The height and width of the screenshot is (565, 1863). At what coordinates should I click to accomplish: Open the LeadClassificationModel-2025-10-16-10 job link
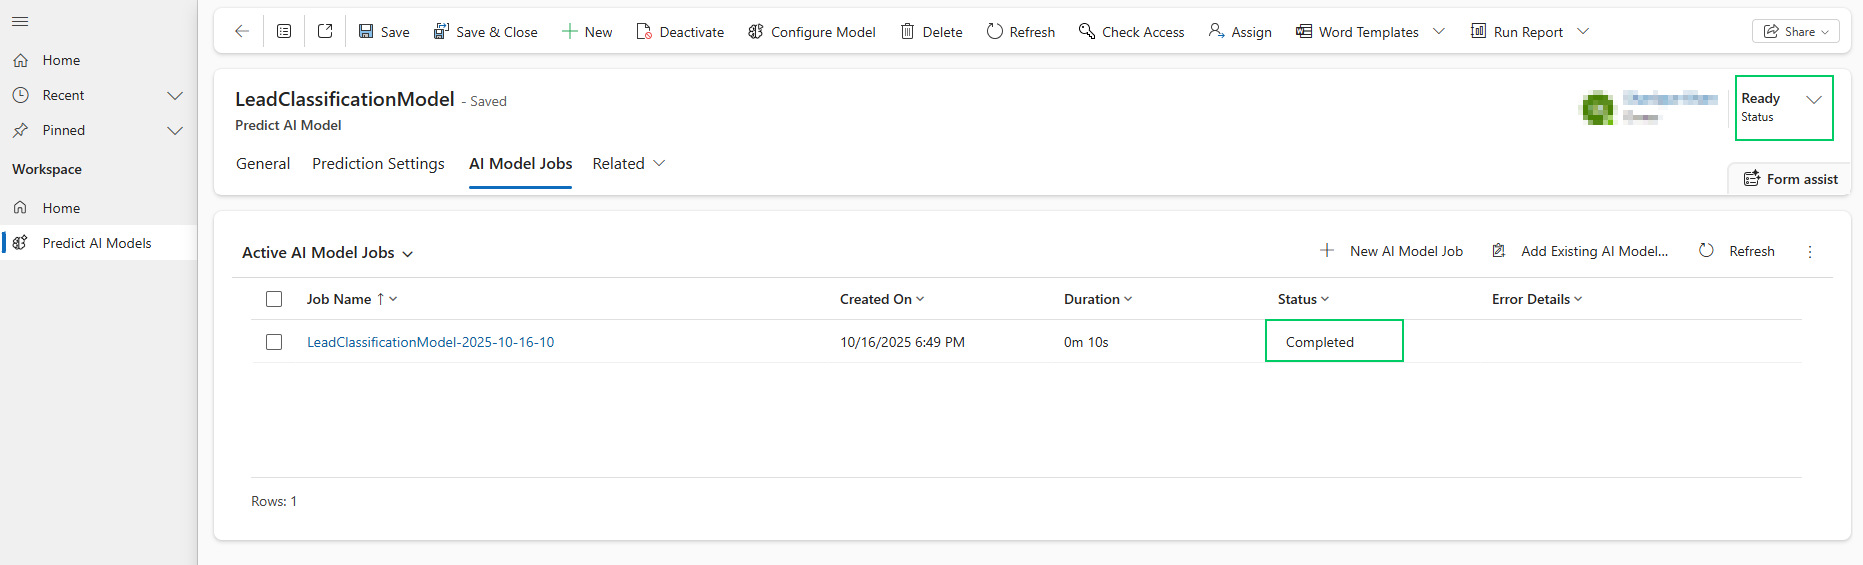pyautogui.click(x=430, y=342)
